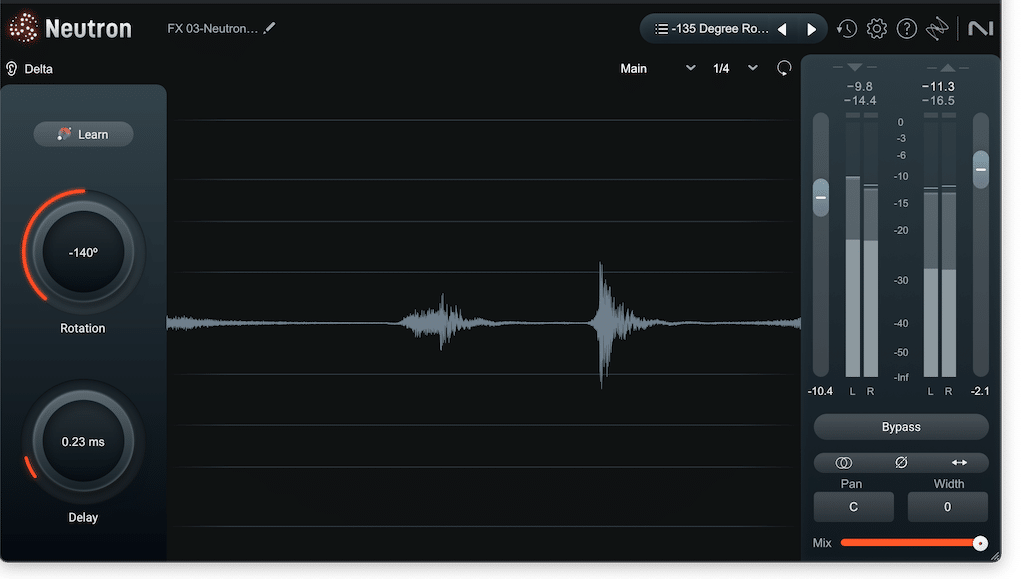Go to the previous preset
This screenshot has height=579, width=1024.
point(782,29)
